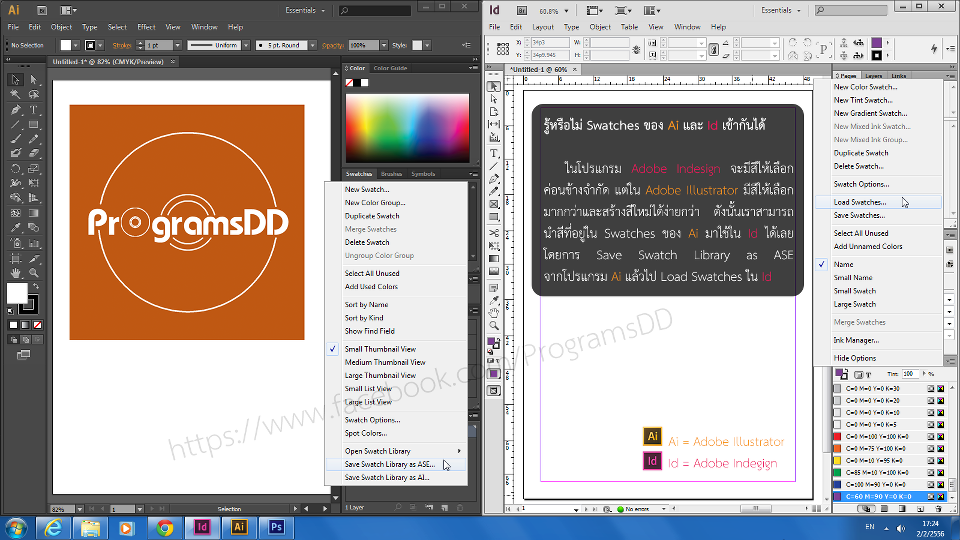960x540 pixels.
Task: Switch swatch view to Small Name
Action: coord(853,278)
